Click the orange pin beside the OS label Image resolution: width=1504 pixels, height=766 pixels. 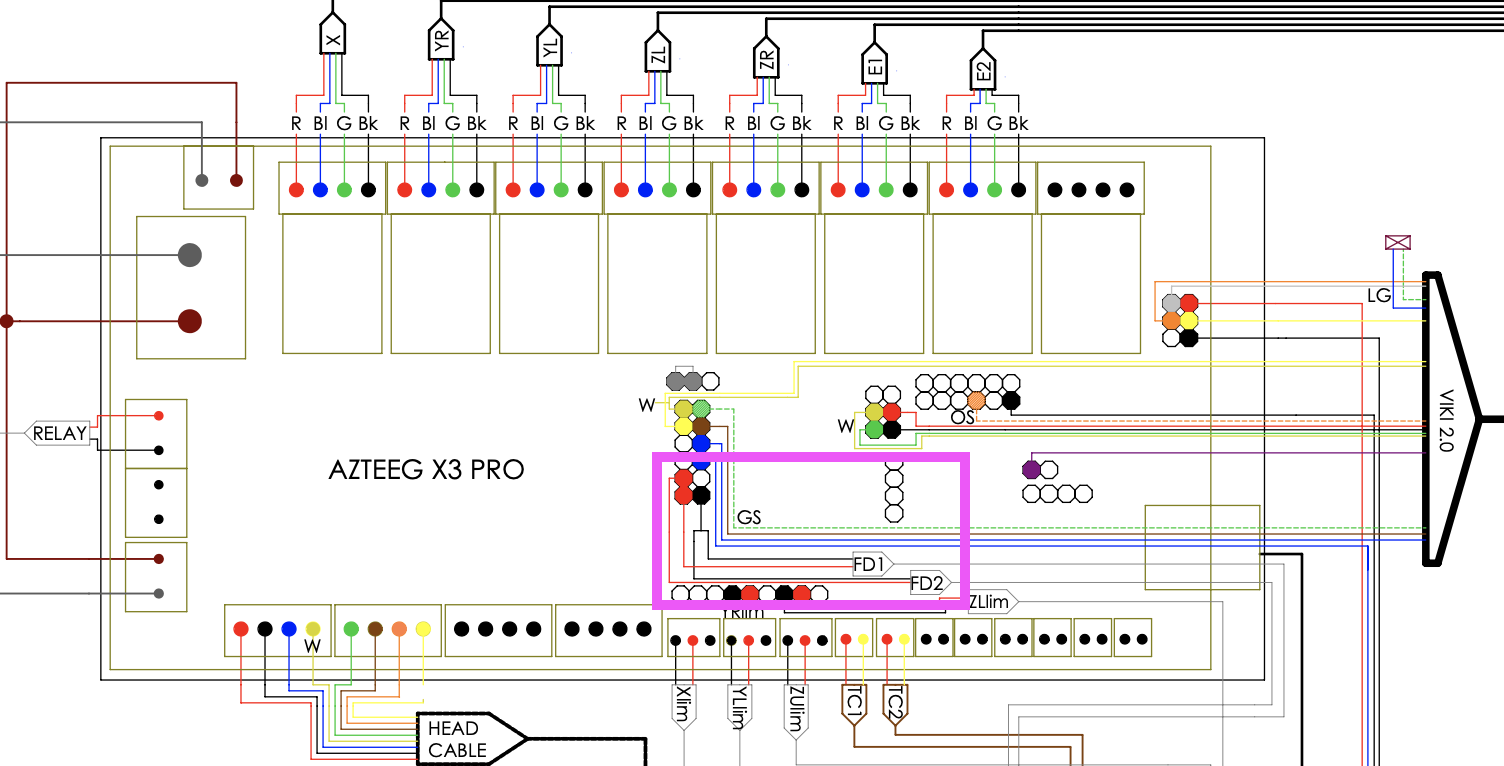pos(976,400)
